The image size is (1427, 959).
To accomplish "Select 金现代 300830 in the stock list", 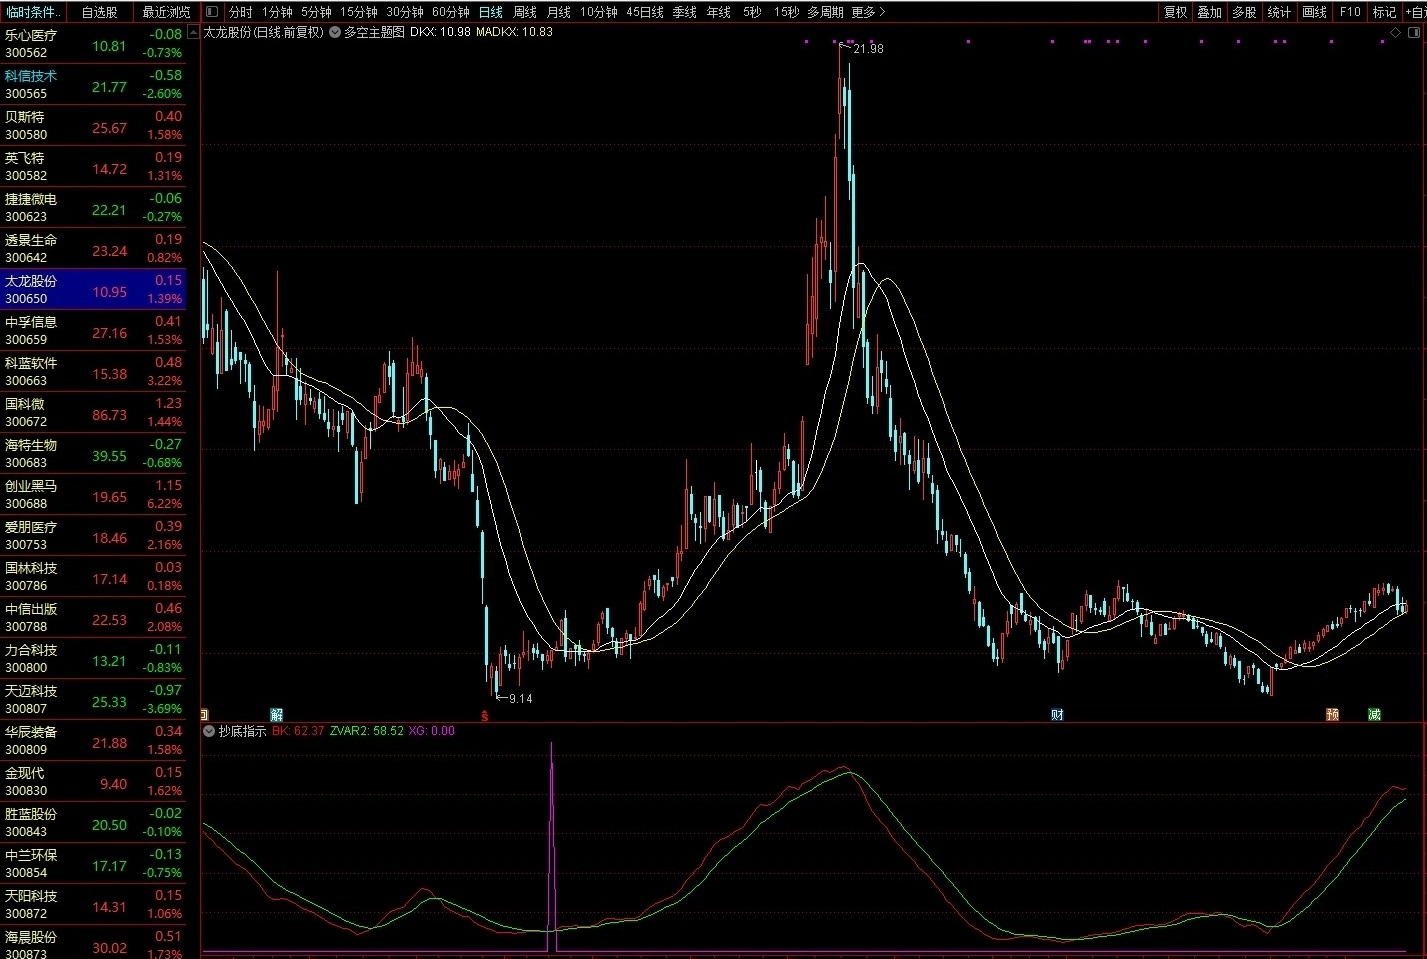I will [93, 781].
